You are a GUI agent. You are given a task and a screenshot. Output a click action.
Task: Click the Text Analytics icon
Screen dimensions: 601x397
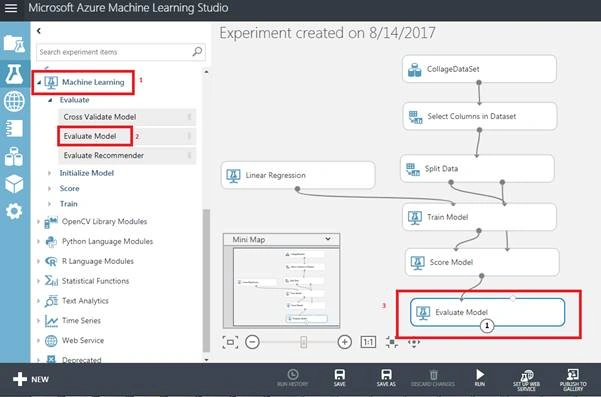51,301
